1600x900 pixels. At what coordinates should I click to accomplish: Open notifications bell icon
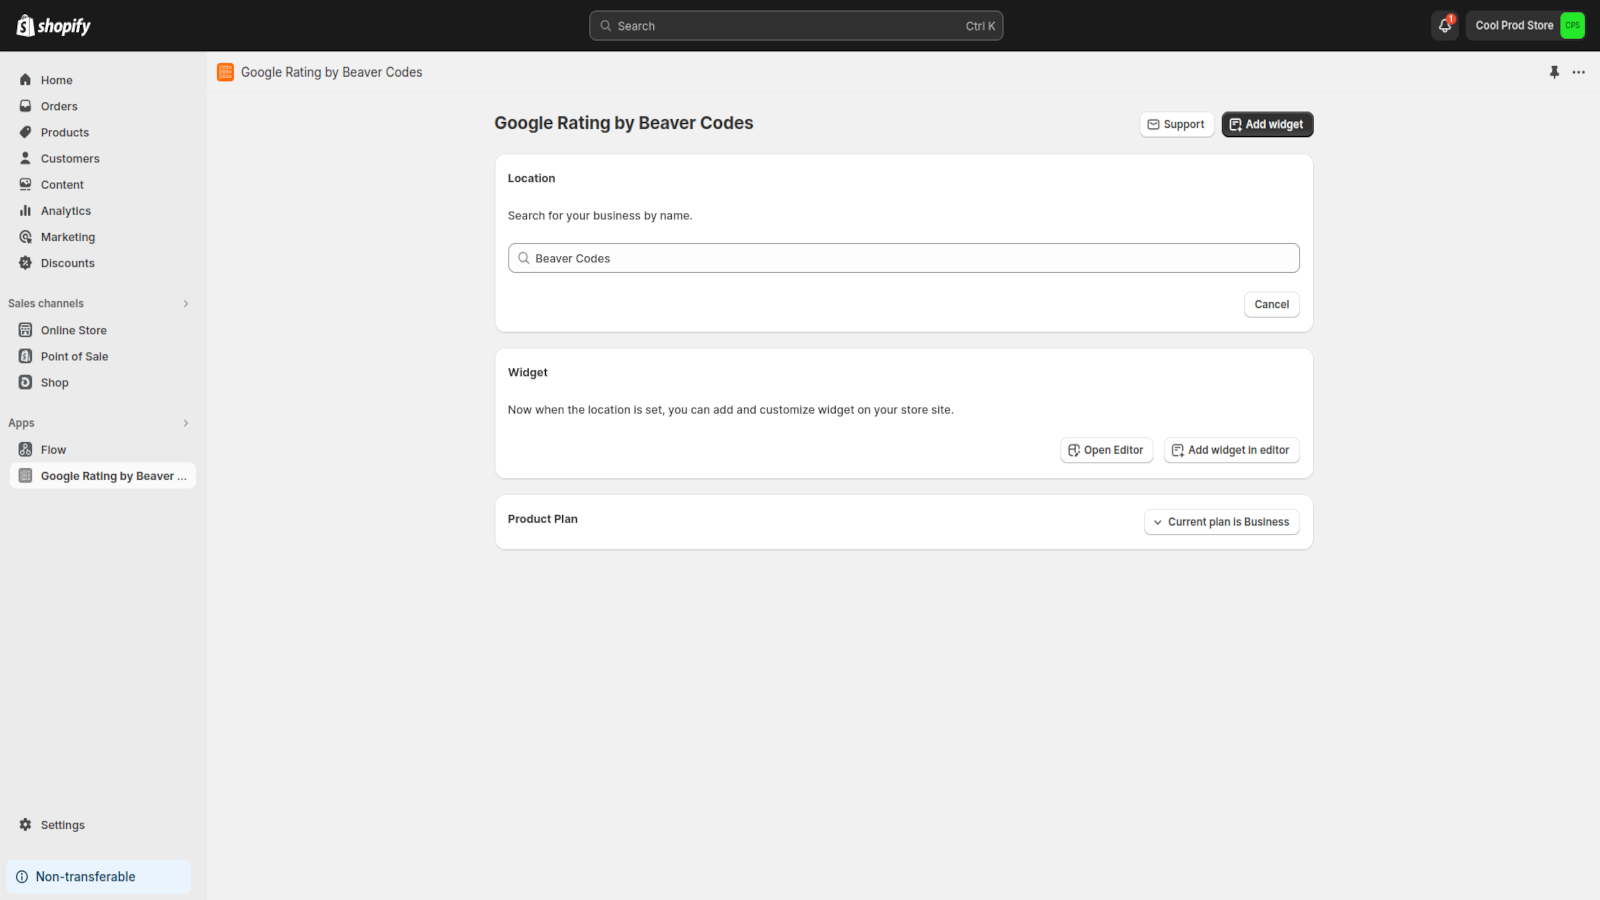(x=1445, y=26)
